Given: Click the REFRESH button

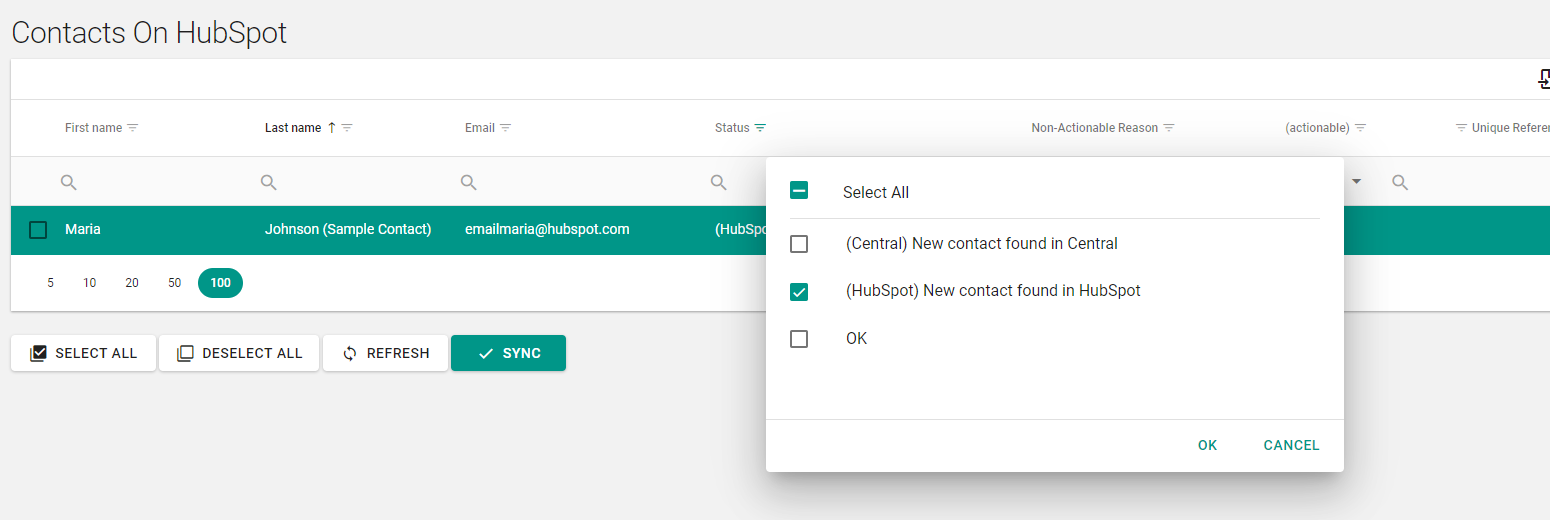Looking at the screenshot, I should coord(385,353).
